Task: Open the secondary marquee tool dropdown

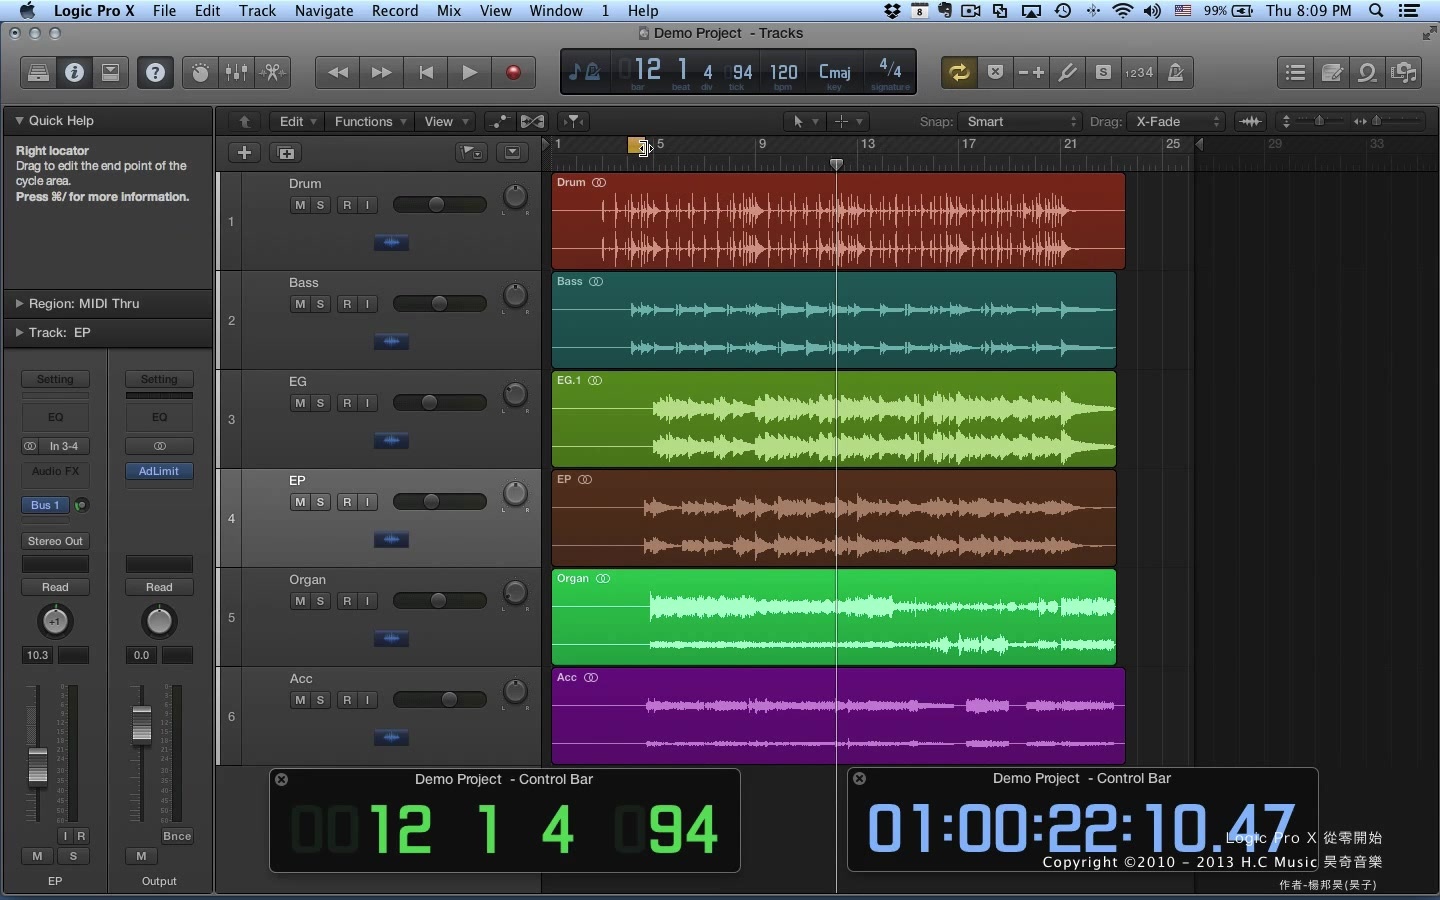Action: point(849,121)
